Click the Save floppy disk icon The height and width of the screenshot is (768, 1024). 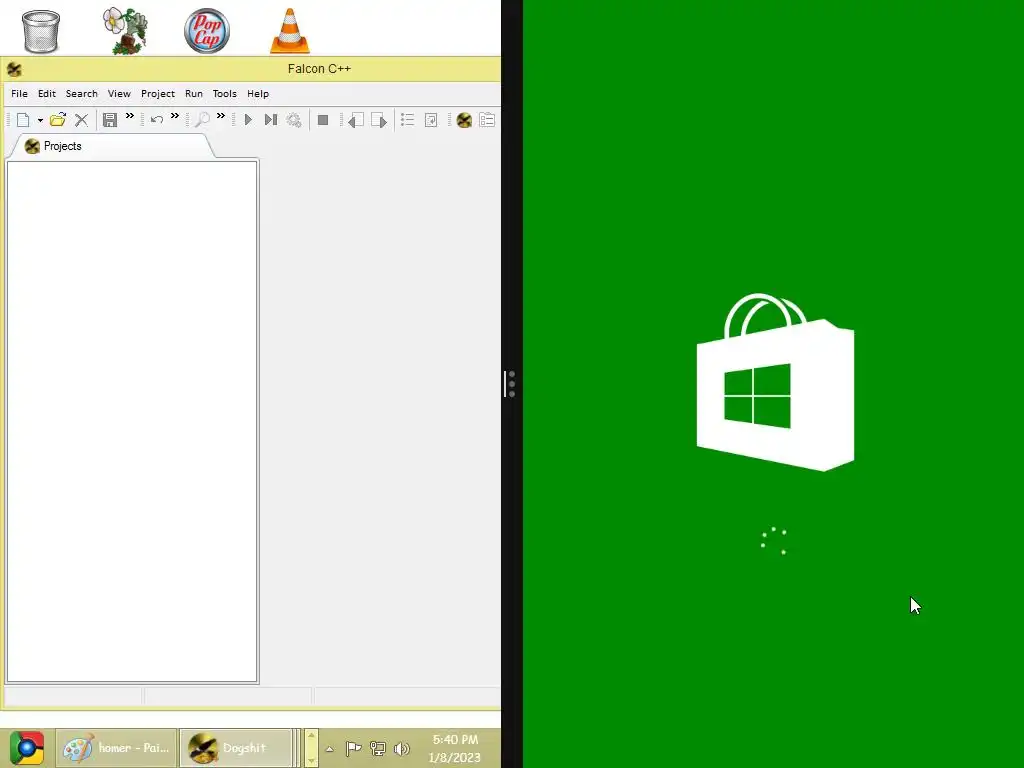pyautogui.click(x=110, y=120)
